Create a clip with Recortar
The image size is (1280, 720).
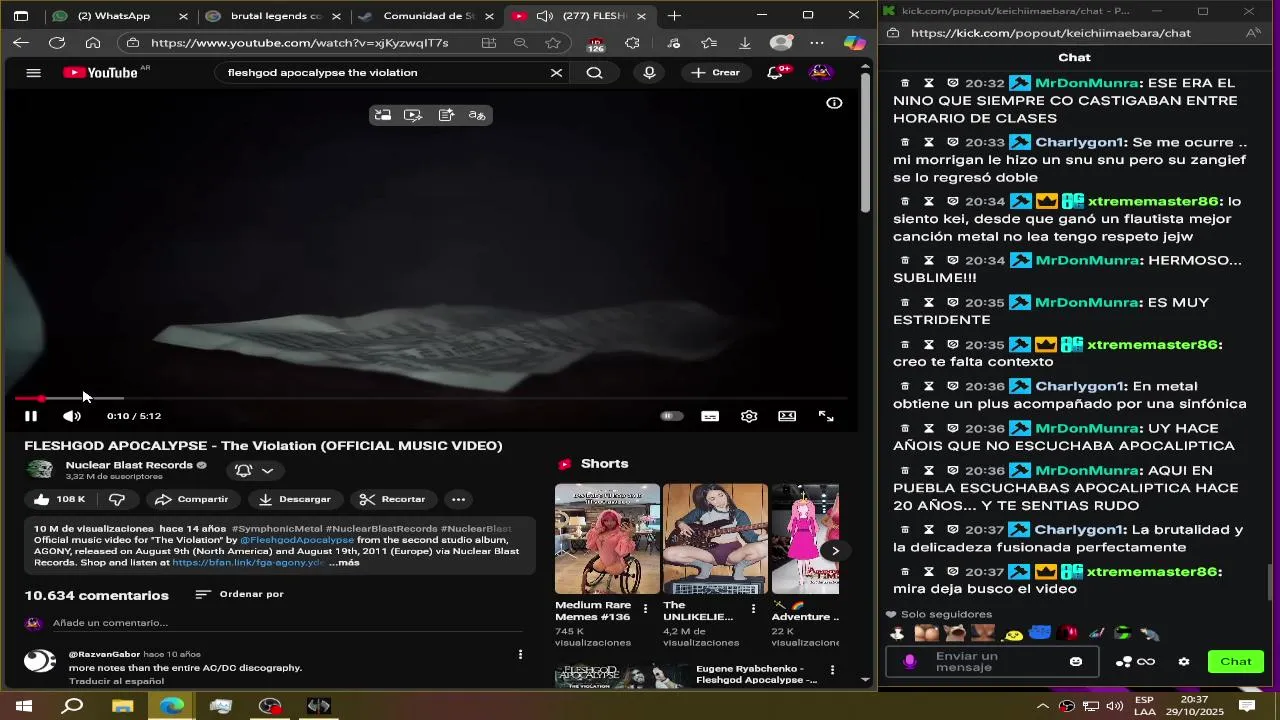click(x=393, y=499)
